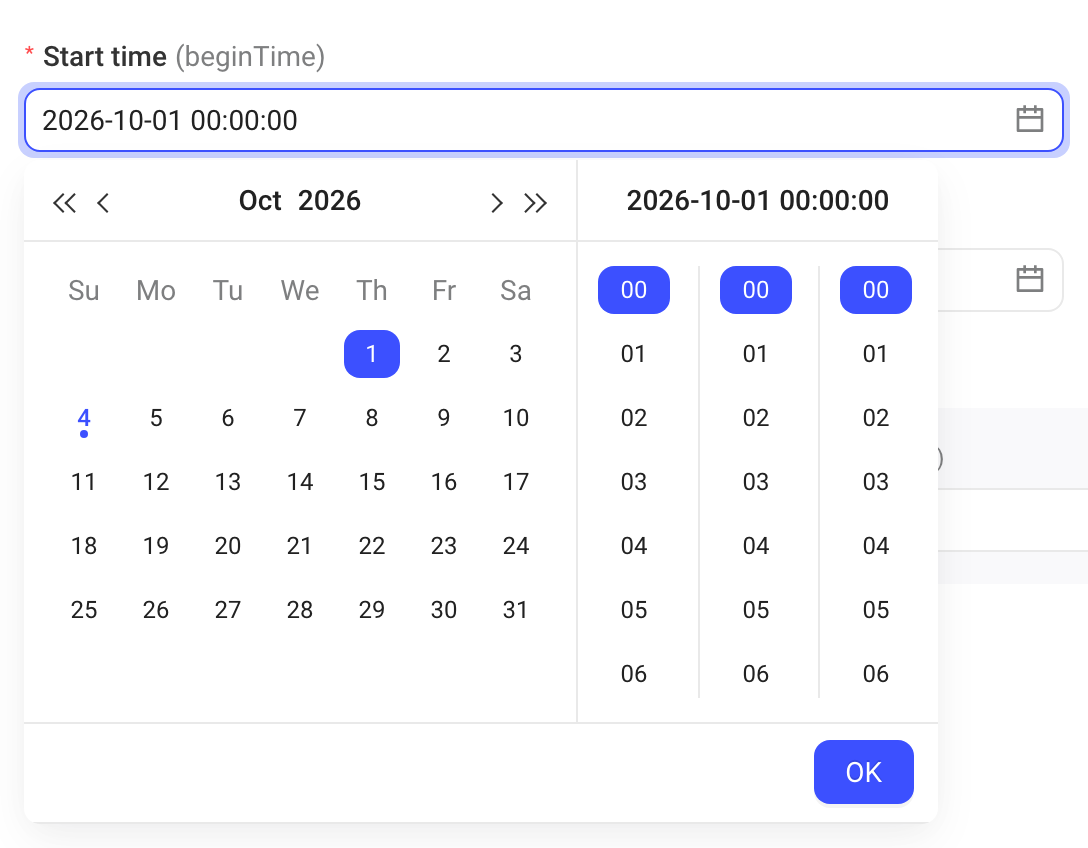
Task: Select second 00 in the seconds column
Action: tap(876, 289)
